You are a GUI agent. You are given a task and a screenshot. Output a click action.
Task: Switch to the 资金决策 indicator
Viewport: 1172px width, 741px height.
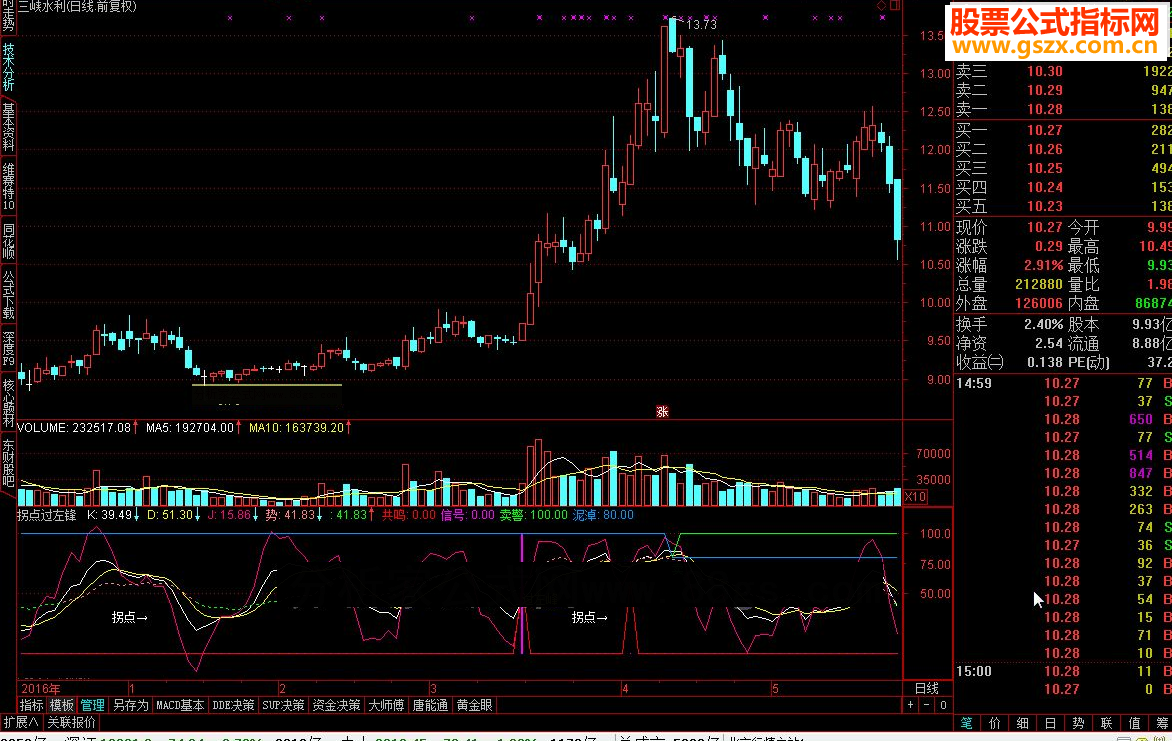pos(336,705)
